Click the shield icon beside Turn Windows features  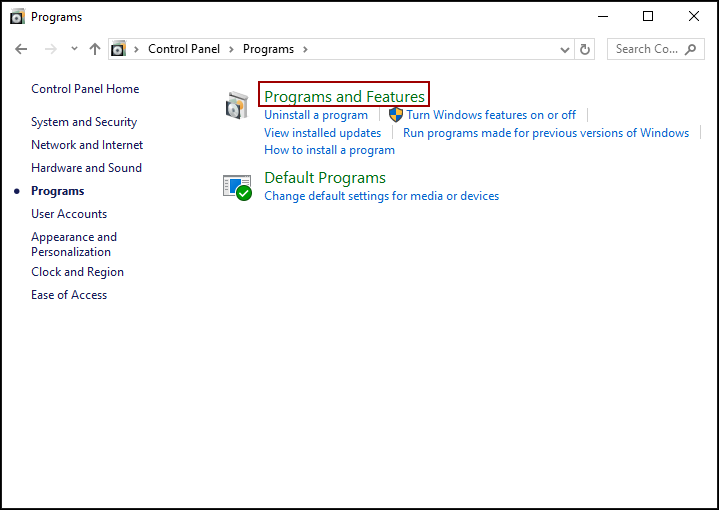[395, 115]
